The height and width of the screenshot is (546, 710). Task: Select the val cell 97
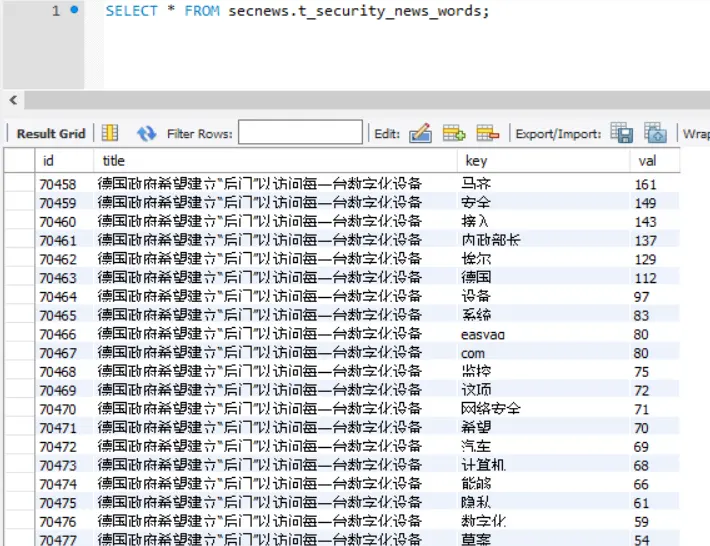point(655,297)
